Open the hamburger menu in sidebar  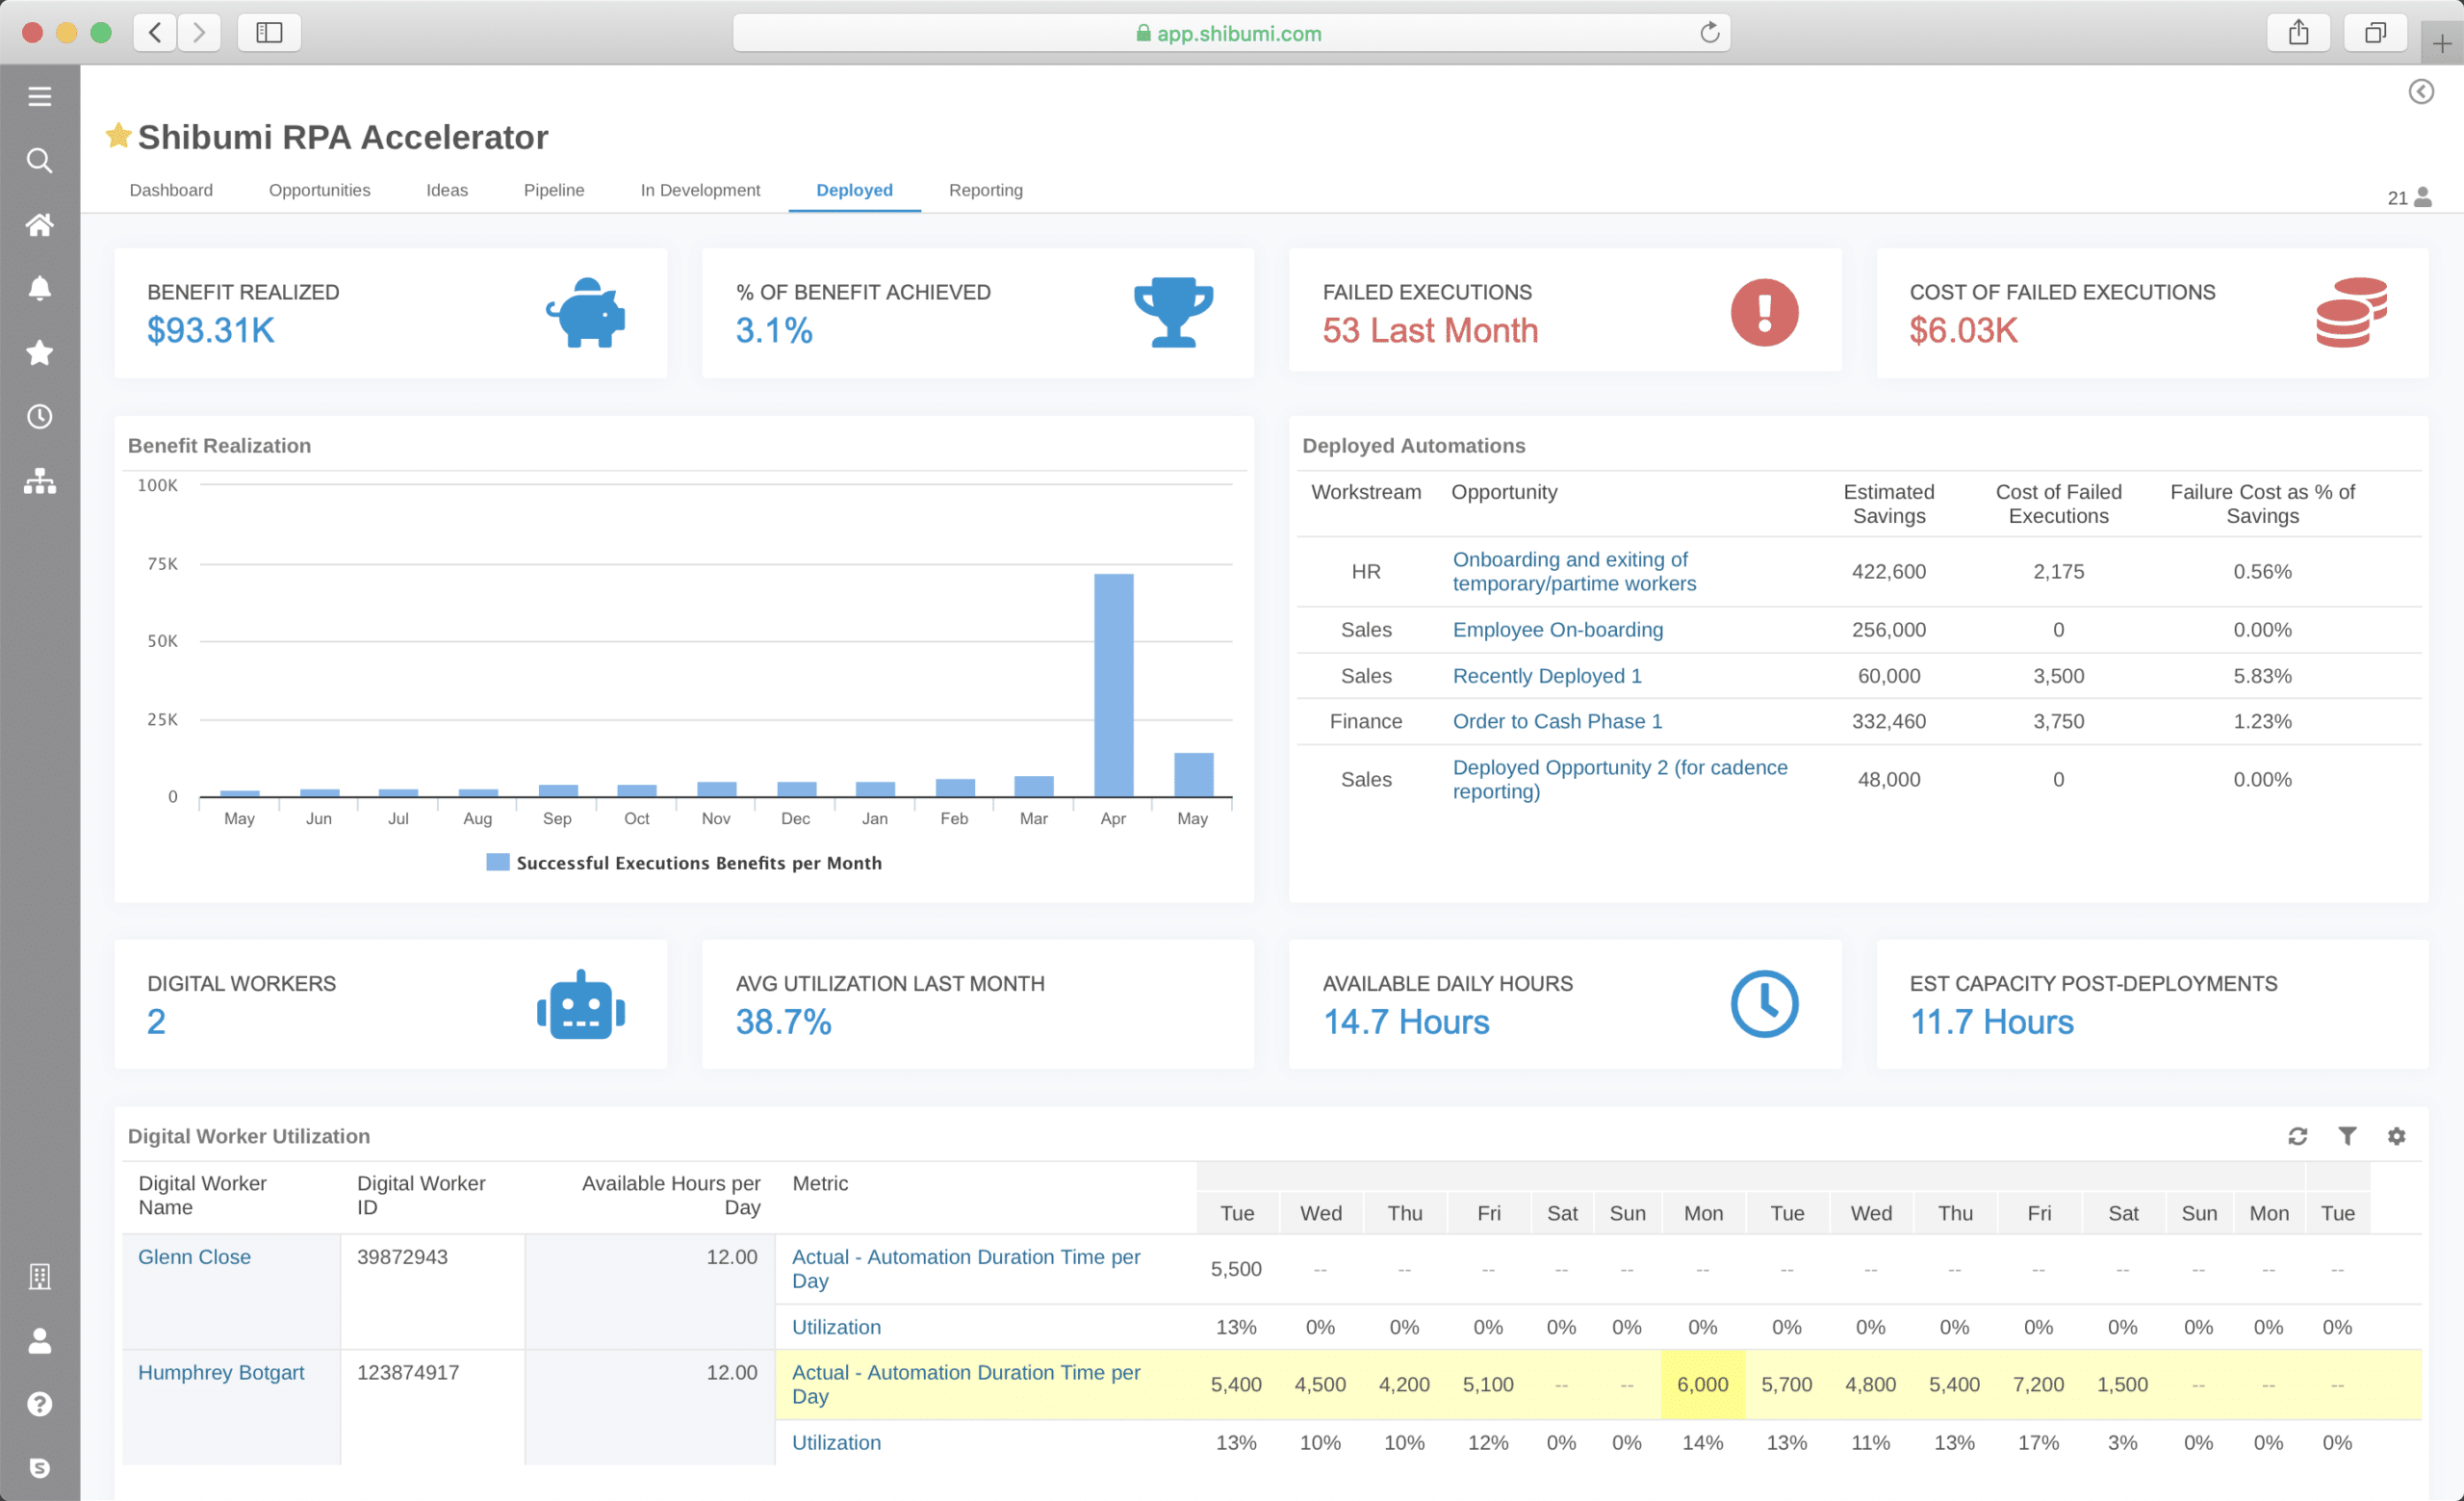click(x=39, y=96)
